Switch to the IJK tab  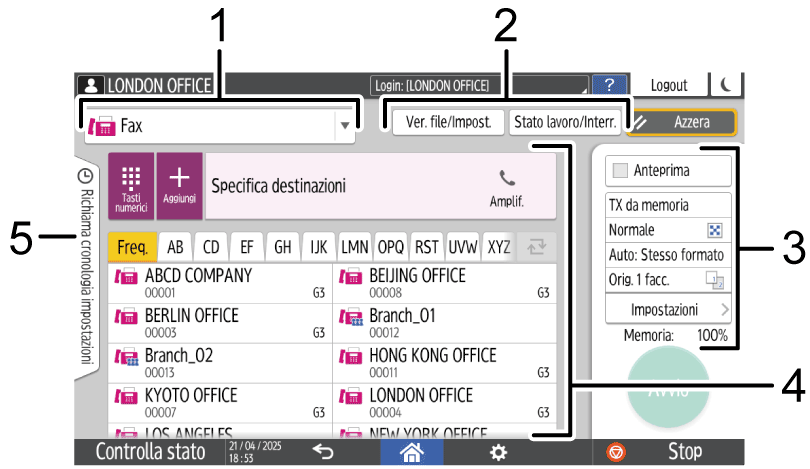pos(319,247)
